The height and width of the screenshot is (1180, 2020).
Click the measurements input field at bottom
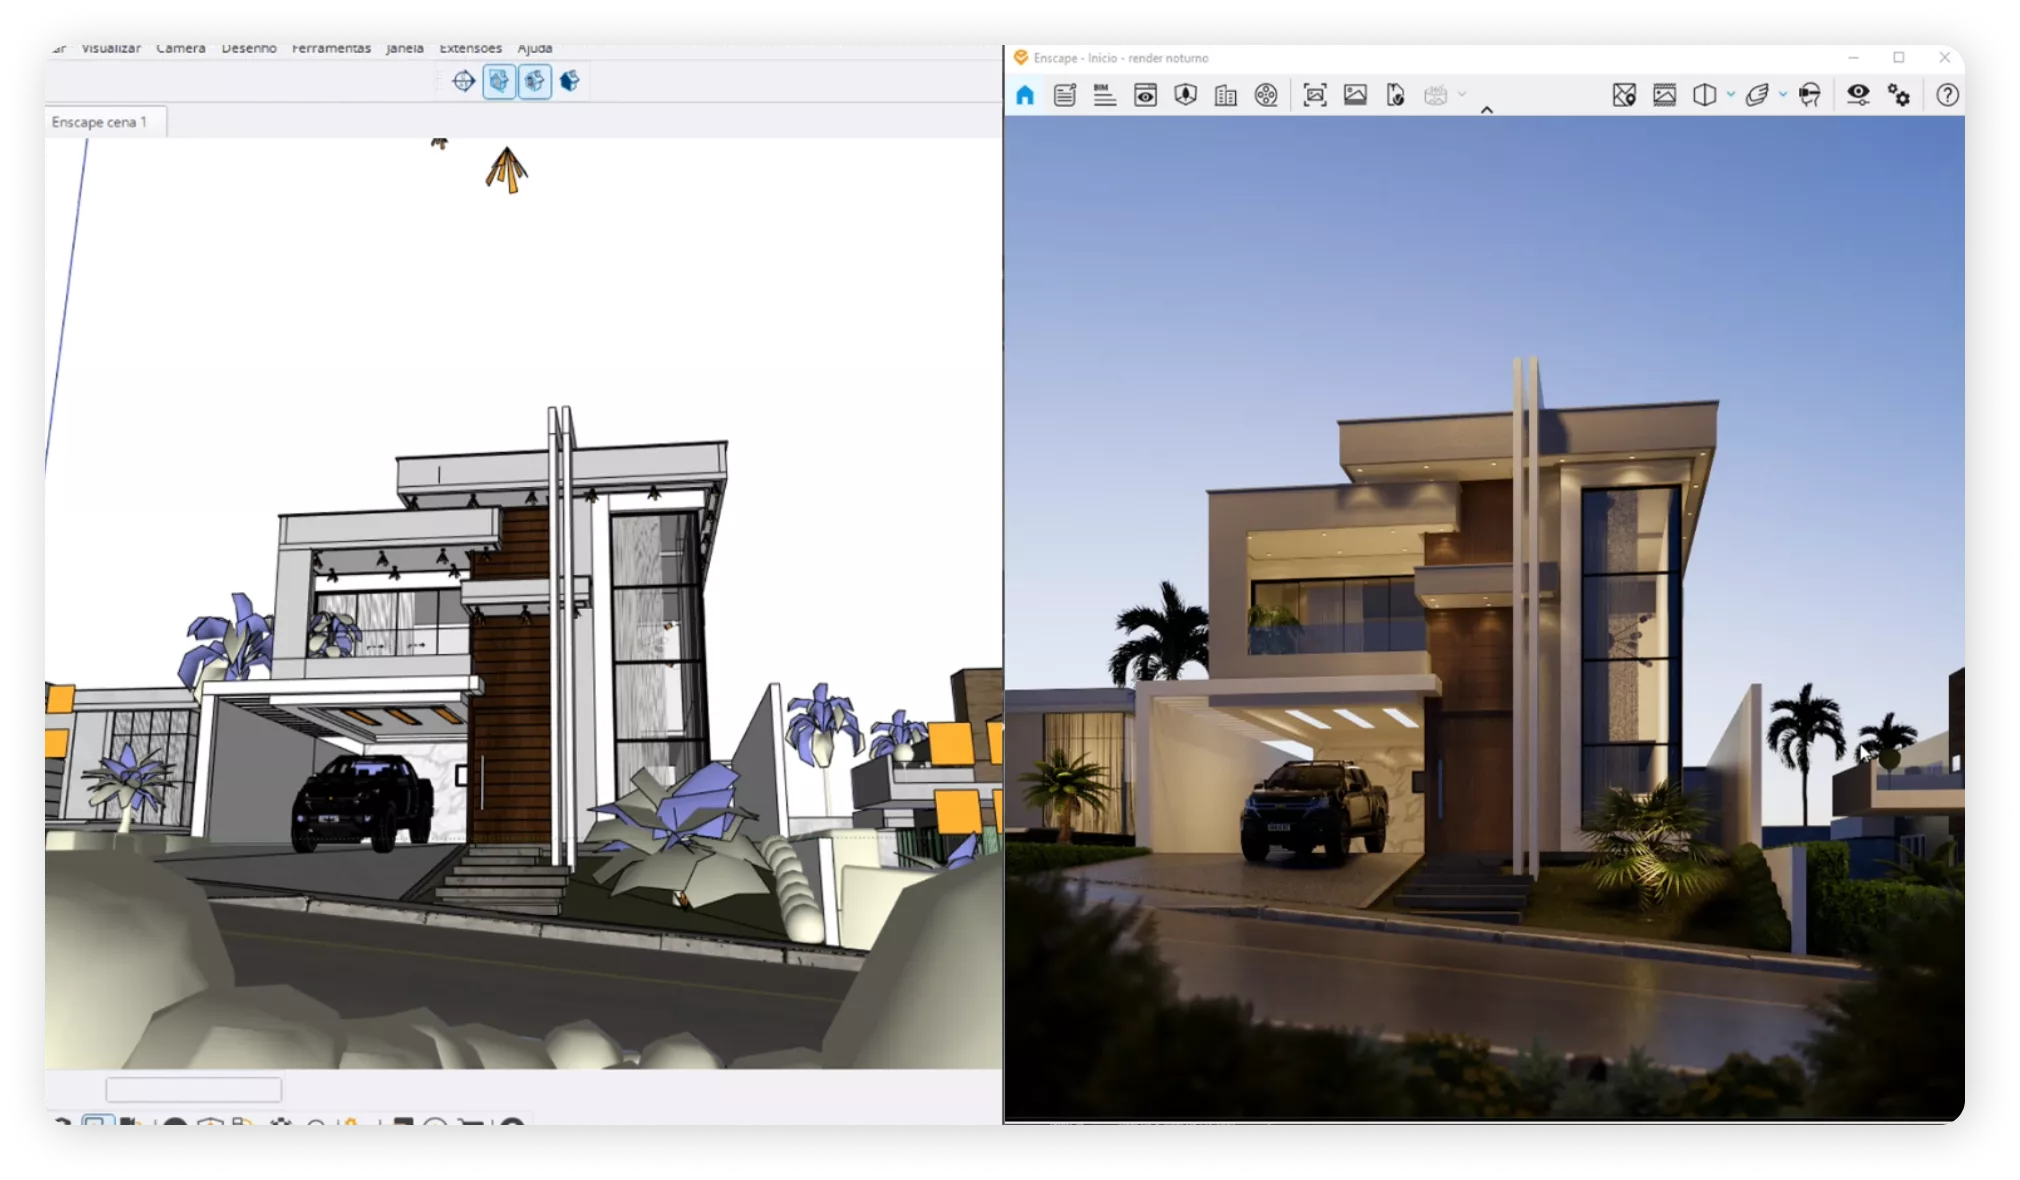194,1089
